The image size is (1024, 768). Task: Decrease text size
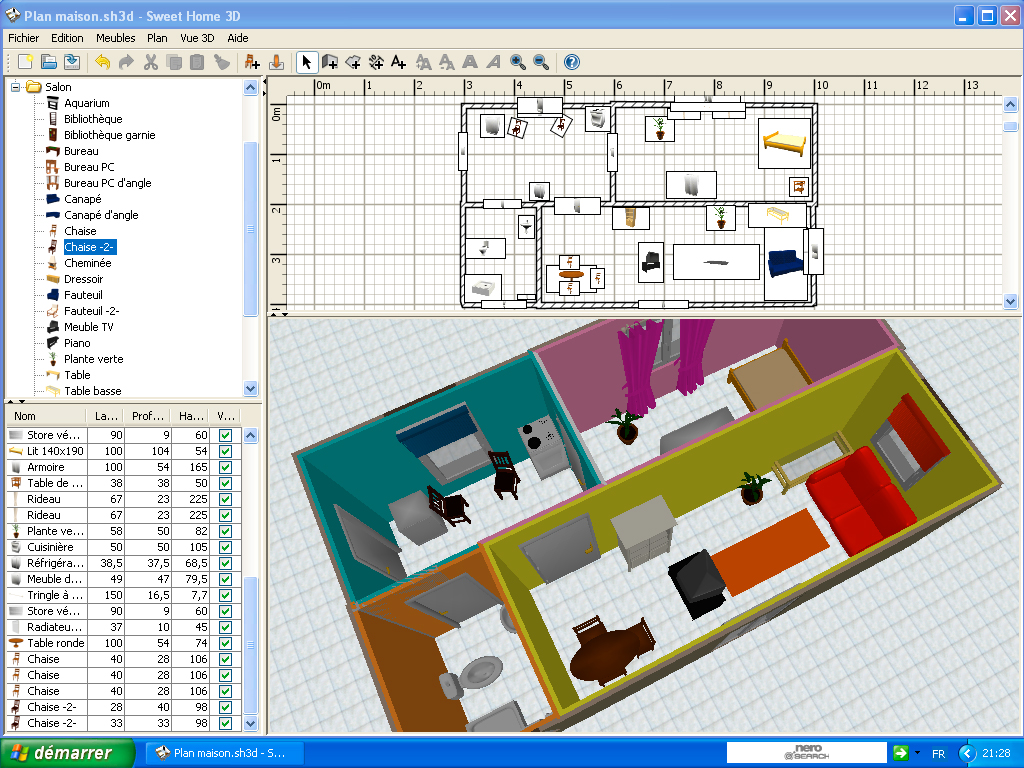pos(447,62)
